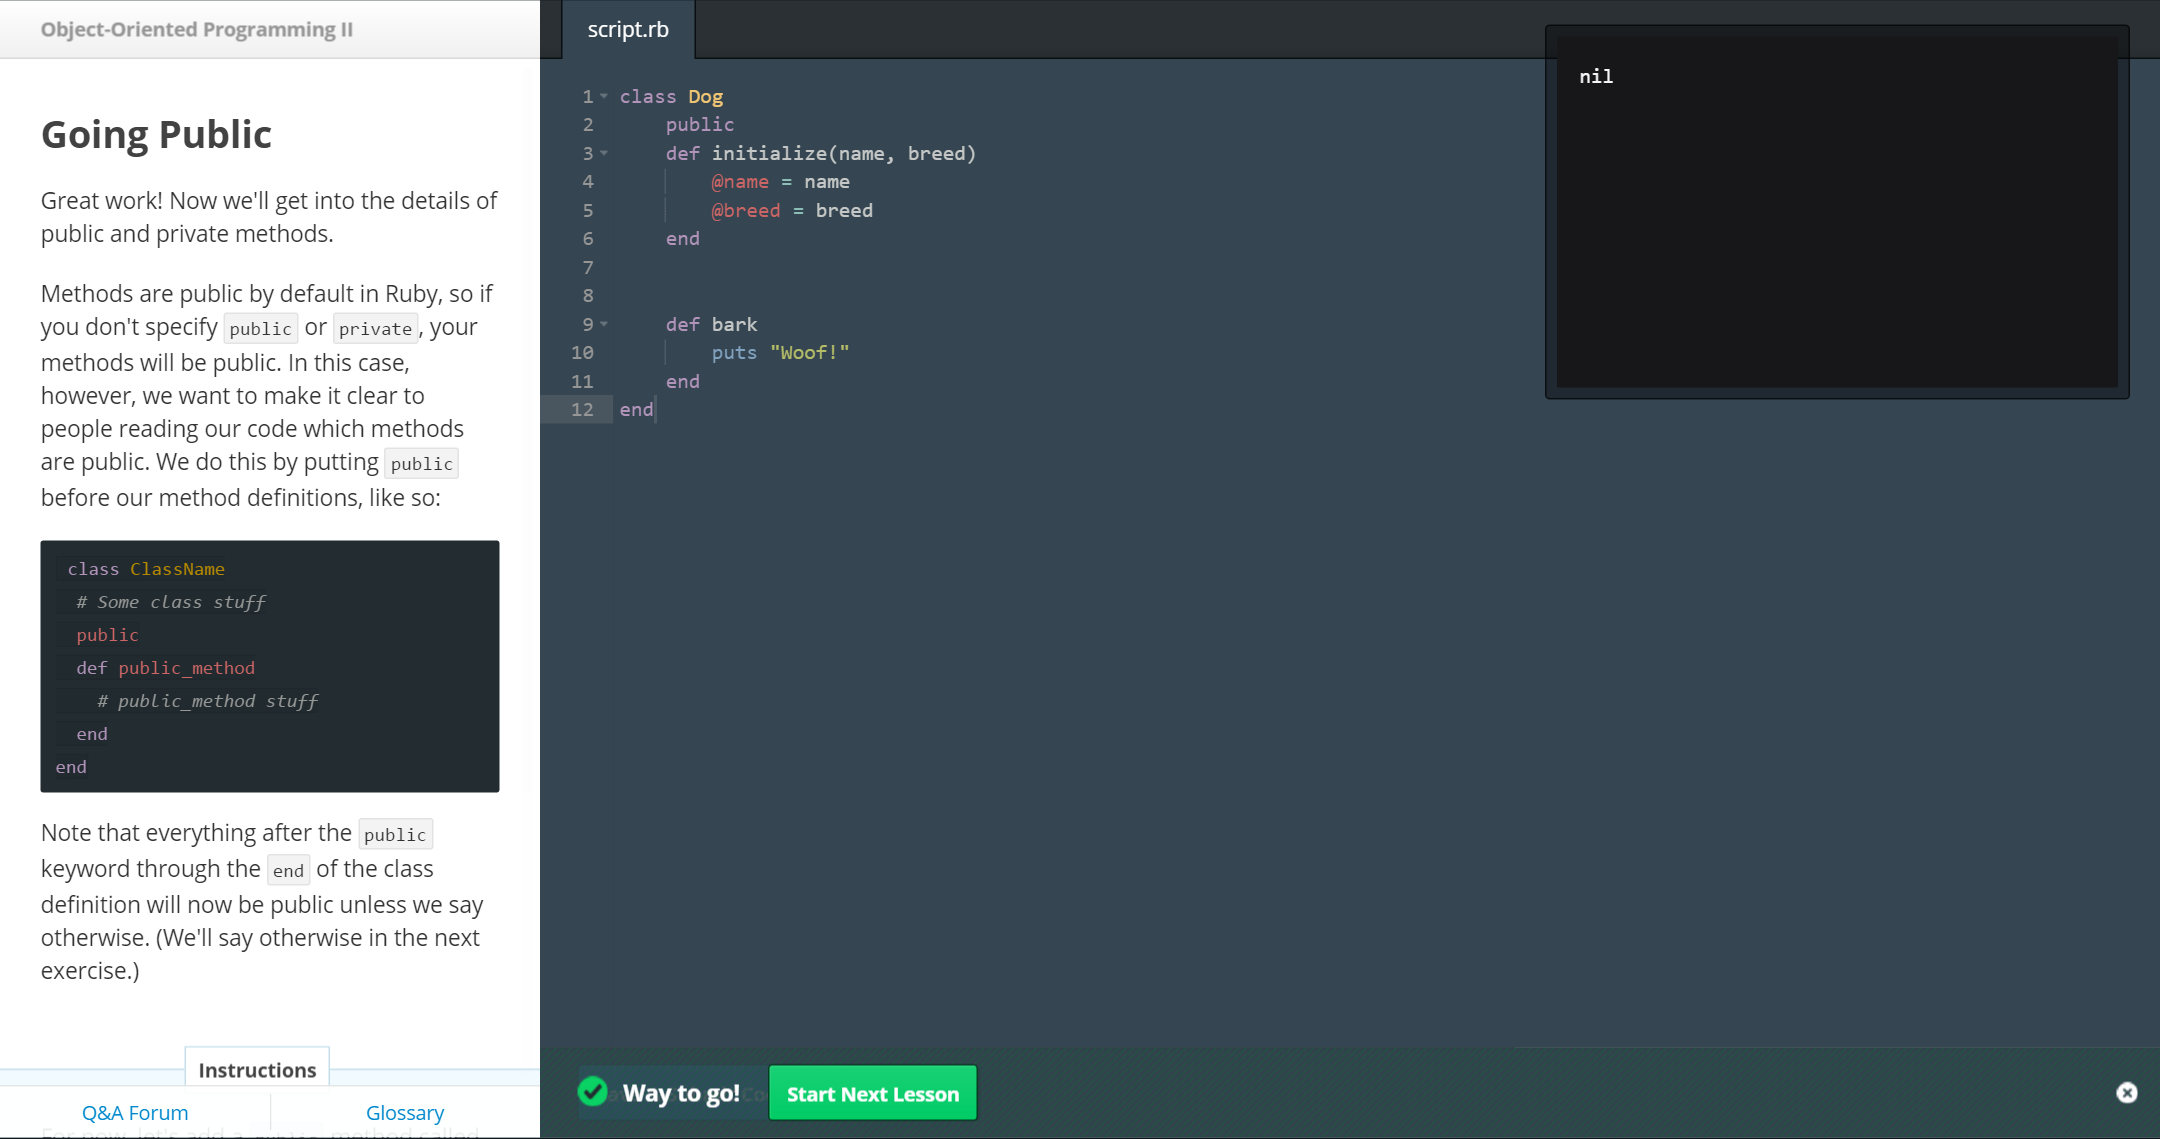Viewport: 2160px width, 1139px height.
Task: Place cursor at end on line 12
Action: (654, 409)
